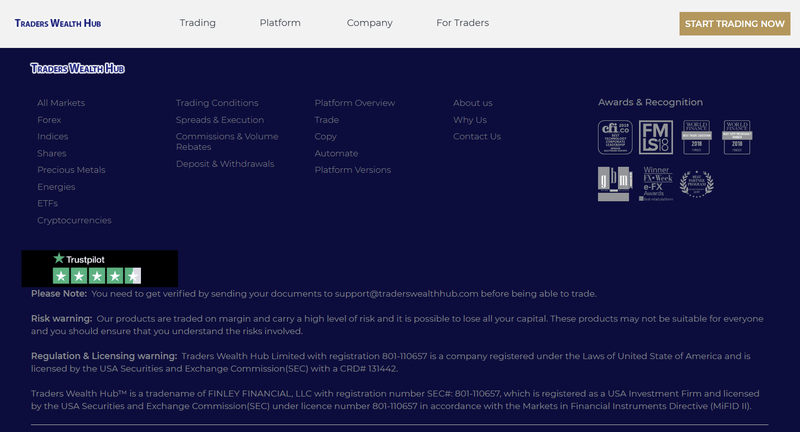
Task: Open Deposit & Withdrawals page link
Action: [225, 164]
